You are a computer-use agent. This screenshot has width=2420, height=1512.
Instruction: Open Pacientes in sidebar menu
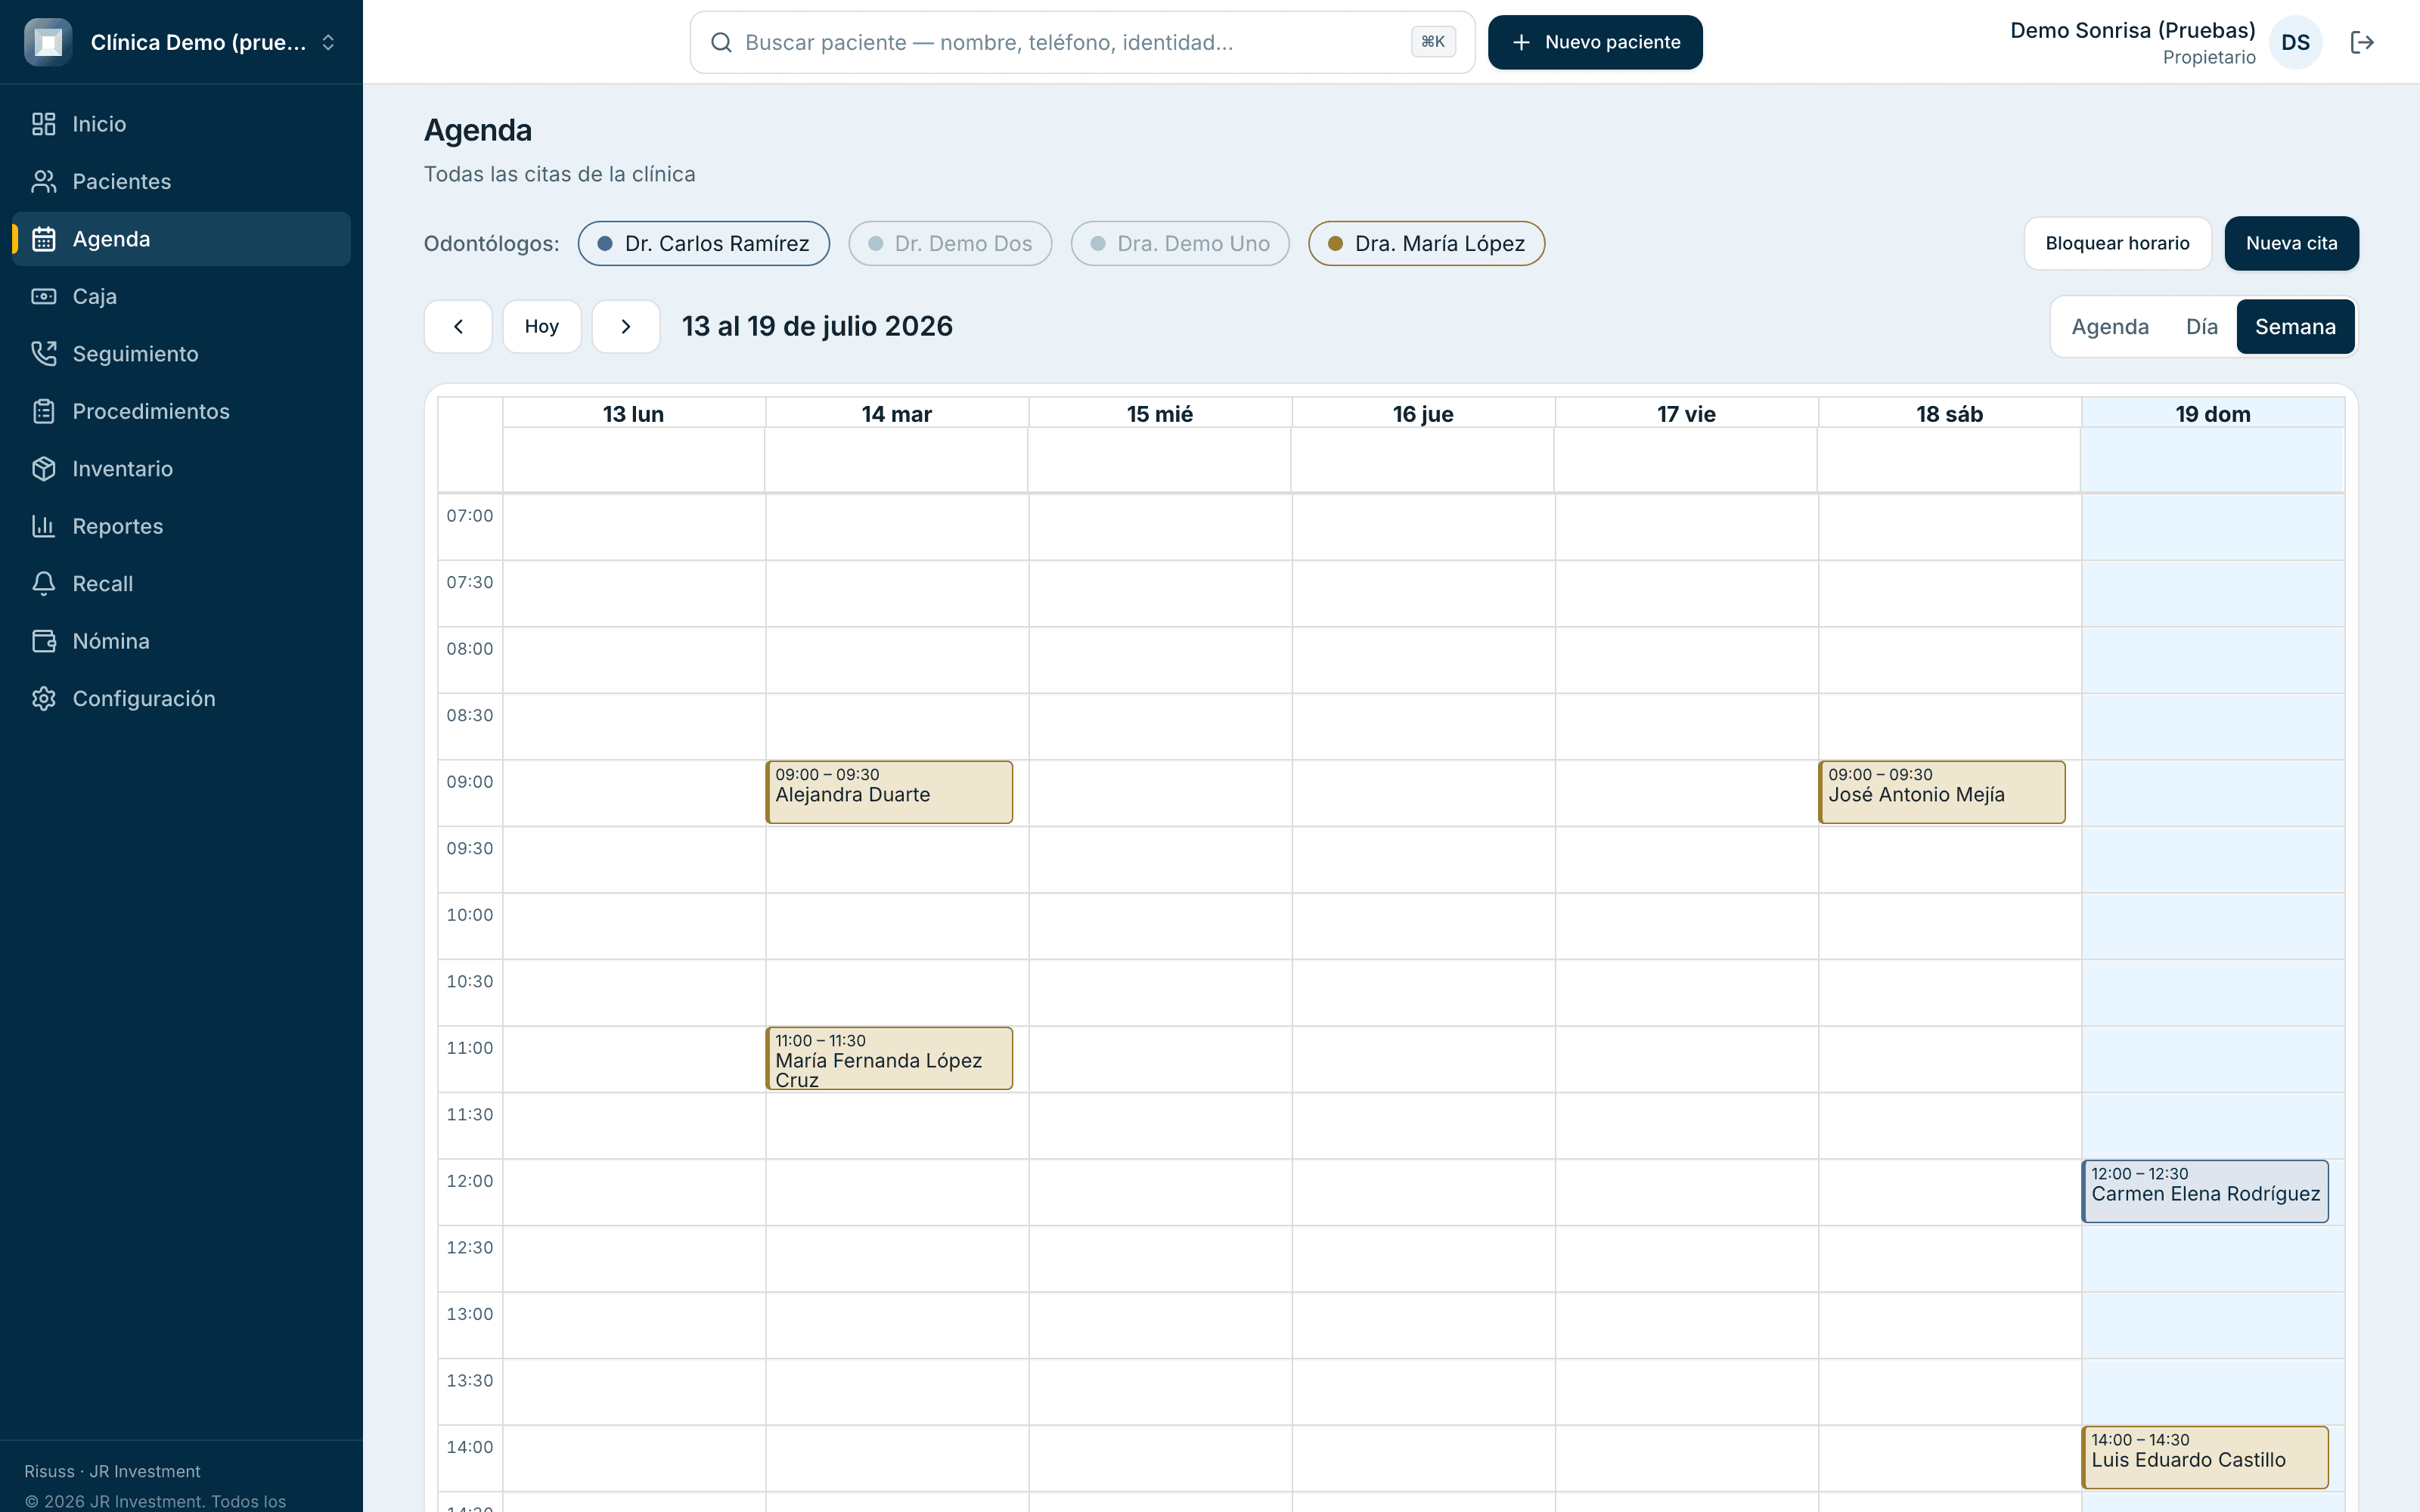point(181,181)
